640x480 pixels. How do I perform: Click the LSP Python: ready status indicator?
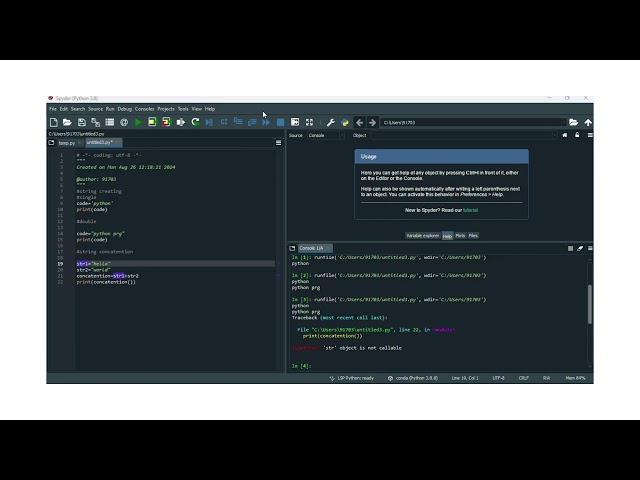(352, 378)
